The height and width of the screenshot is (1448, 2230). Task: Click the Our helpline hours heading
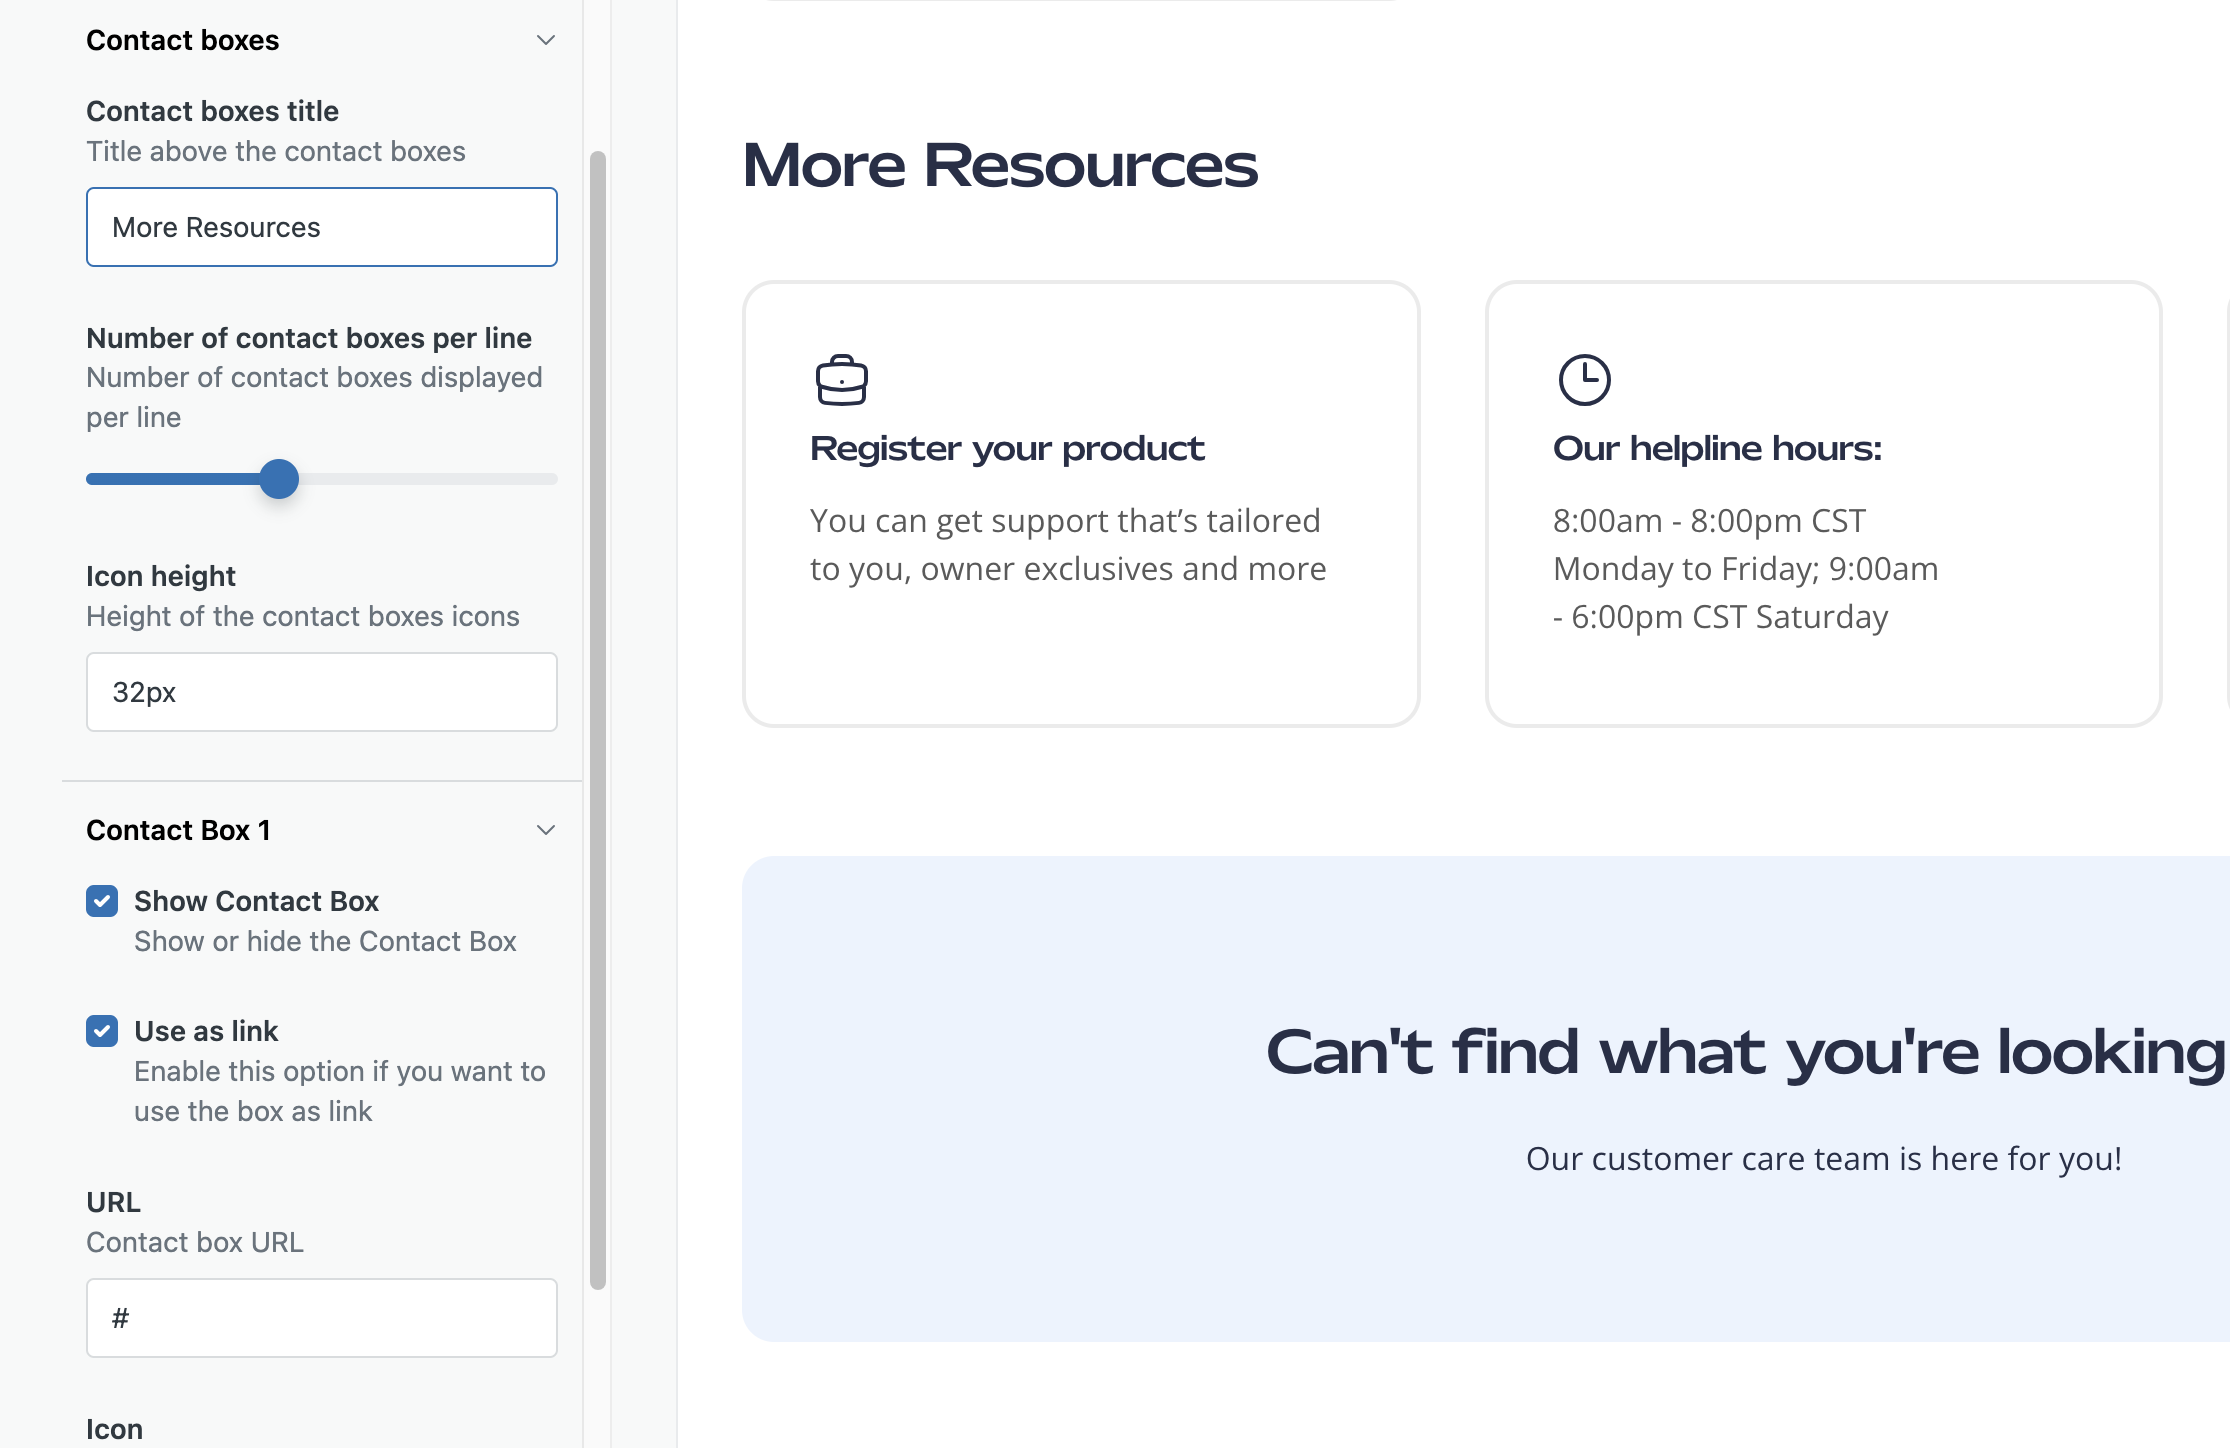pos(1717,448)
